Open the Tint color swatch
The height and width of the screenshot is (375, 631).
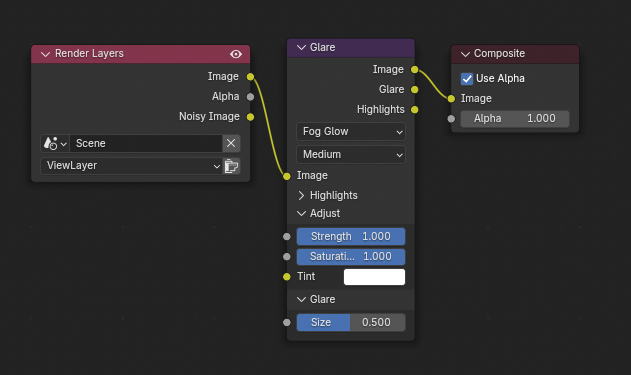[374, 277]
